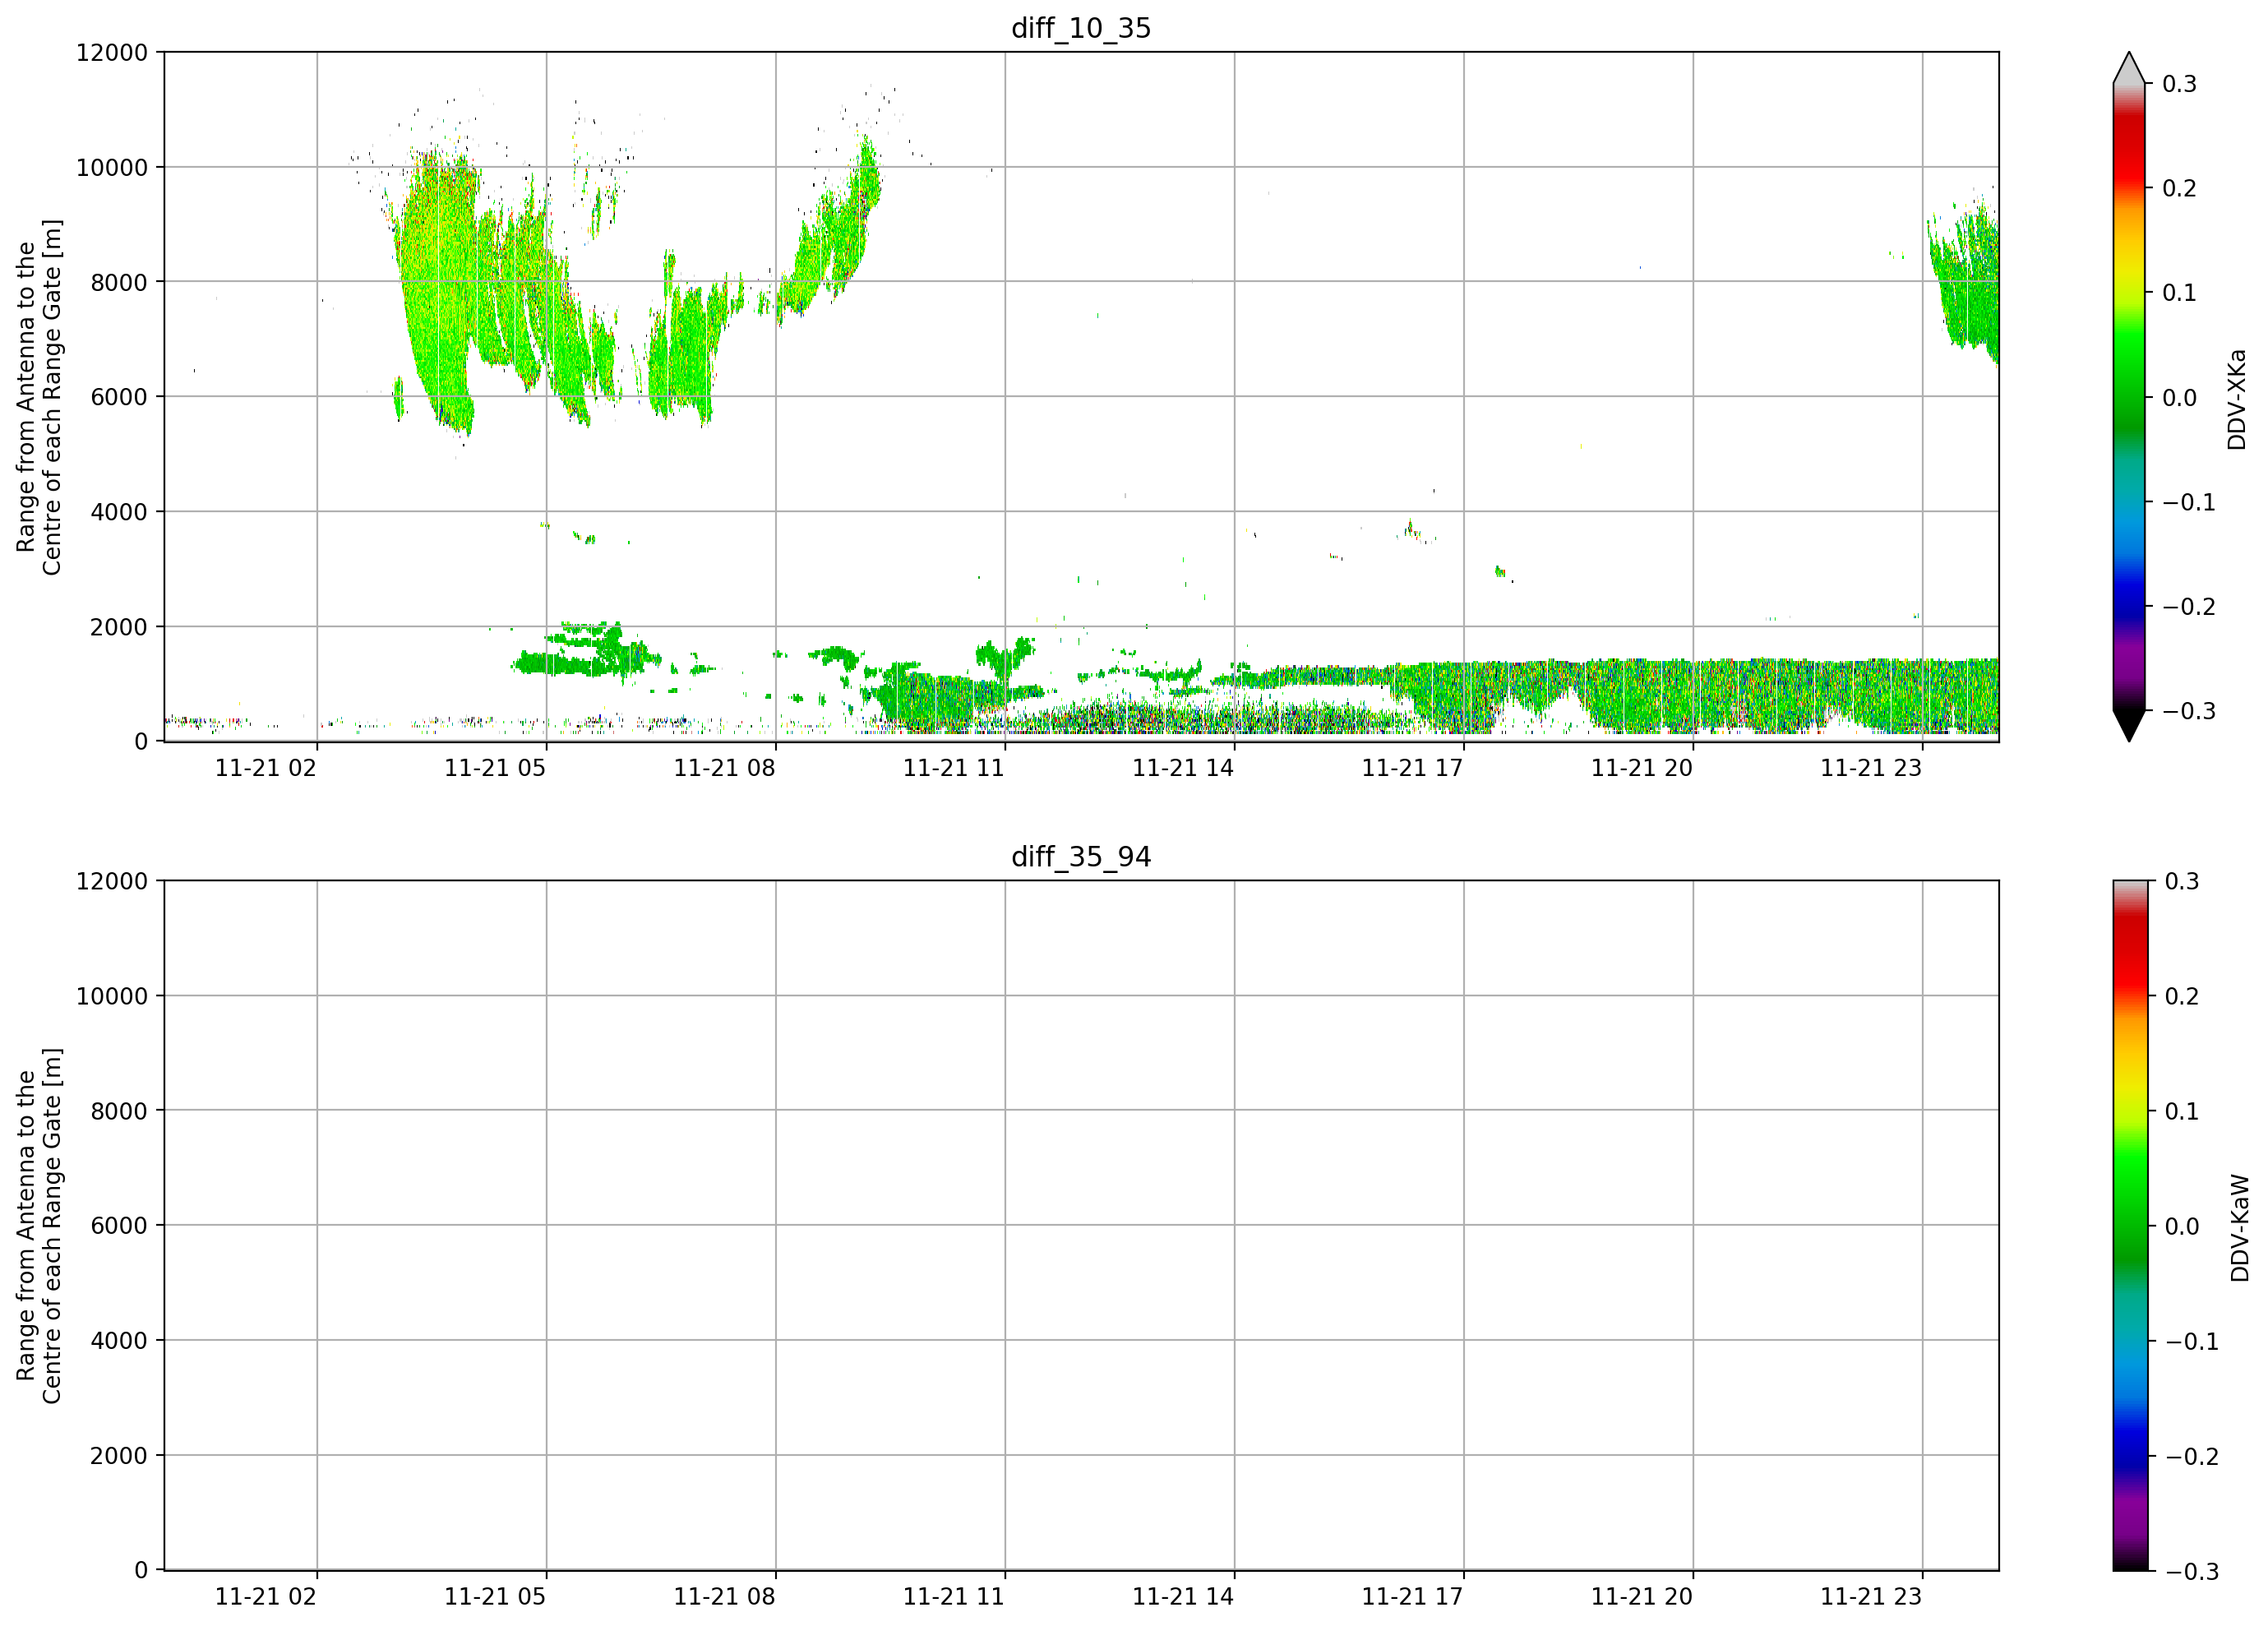Click the −0.1 tick on DDV-KaW colorbar
The width and height of the screenshot is (2268, 1626).
tap(2192, 1341)
